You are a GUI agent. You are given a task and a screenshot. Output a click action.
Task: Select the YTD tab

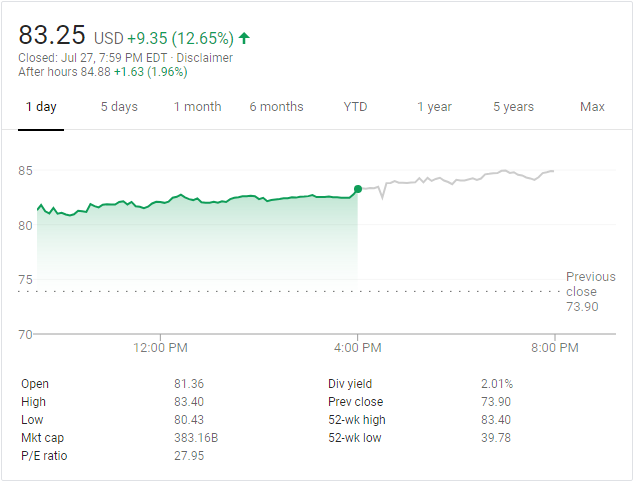click(355, 107)
